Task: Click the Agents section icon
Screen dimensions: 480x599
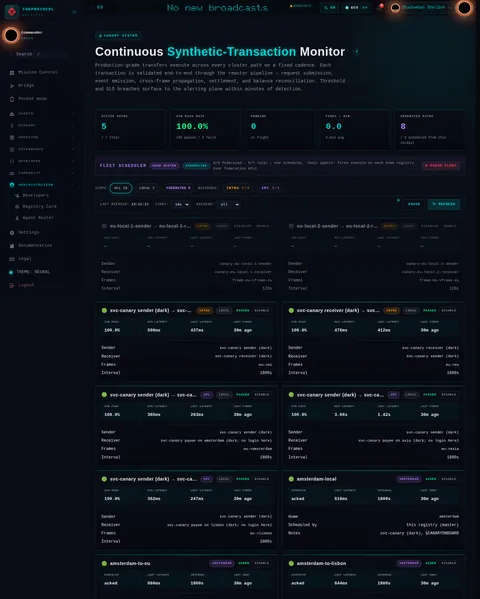Action: (12, 113)
